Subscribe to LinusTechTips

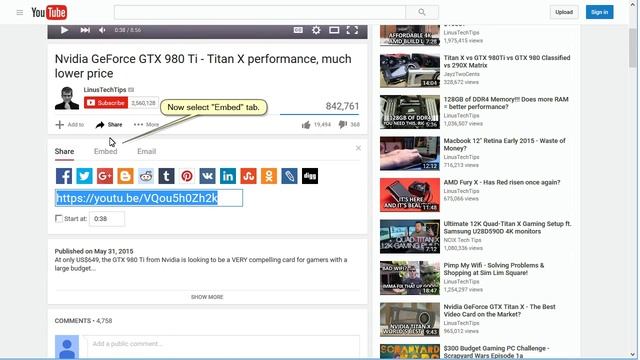[x=106, y=103]
